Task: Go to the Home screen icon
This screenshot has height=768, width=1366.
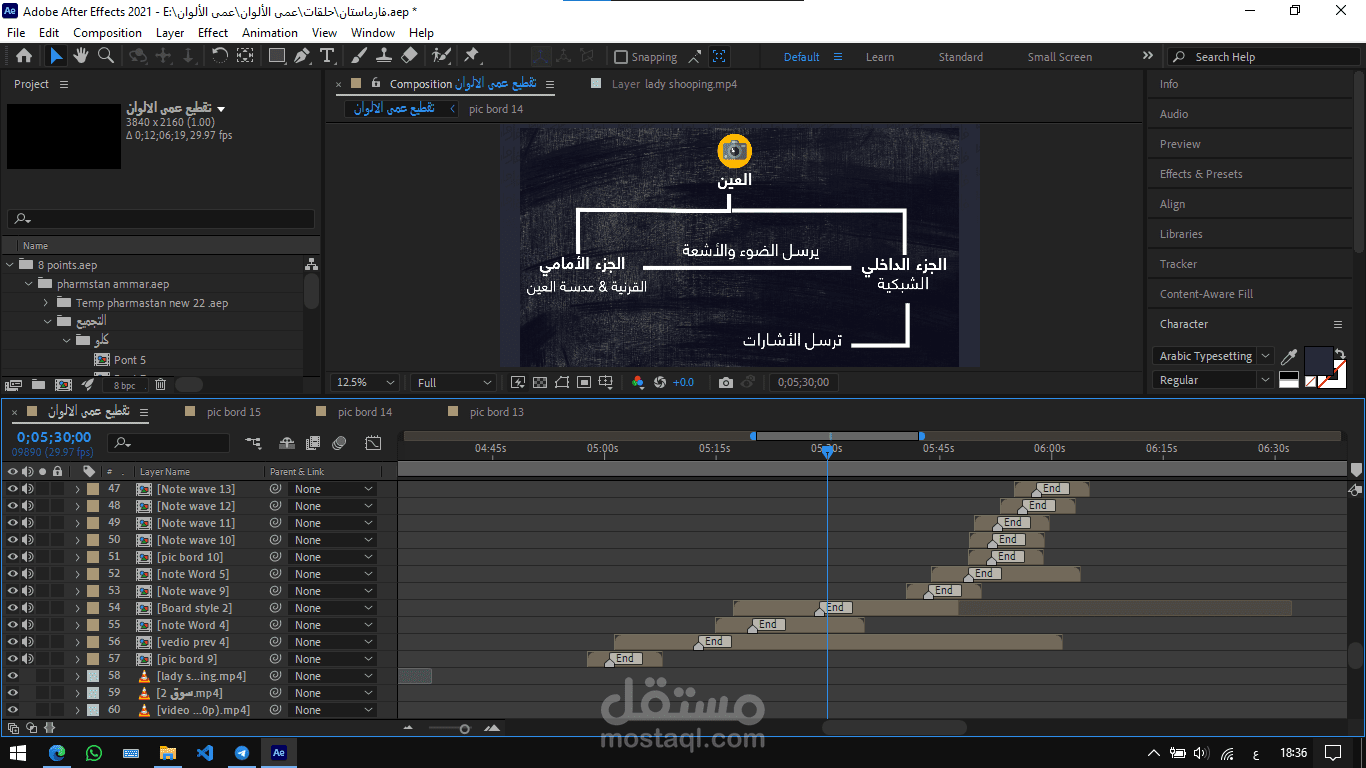Action: pos(24,56)
